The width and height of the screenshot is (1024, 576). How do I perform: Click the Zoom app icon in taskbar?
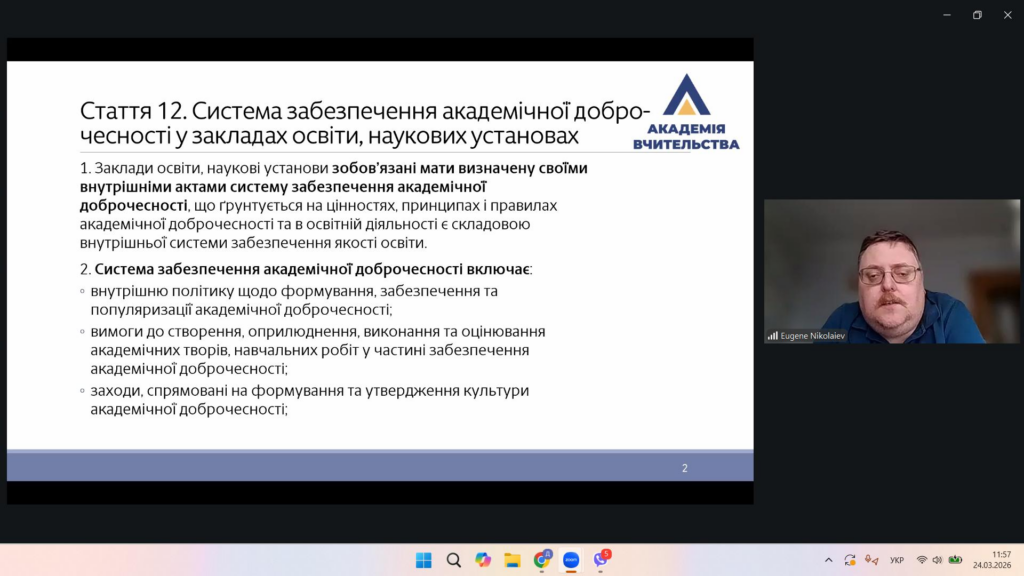click(571, 560)
